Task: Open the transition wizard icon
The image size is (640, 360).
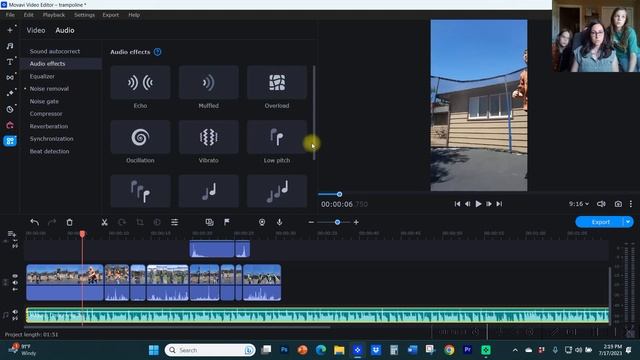Action: pos(209,222)
